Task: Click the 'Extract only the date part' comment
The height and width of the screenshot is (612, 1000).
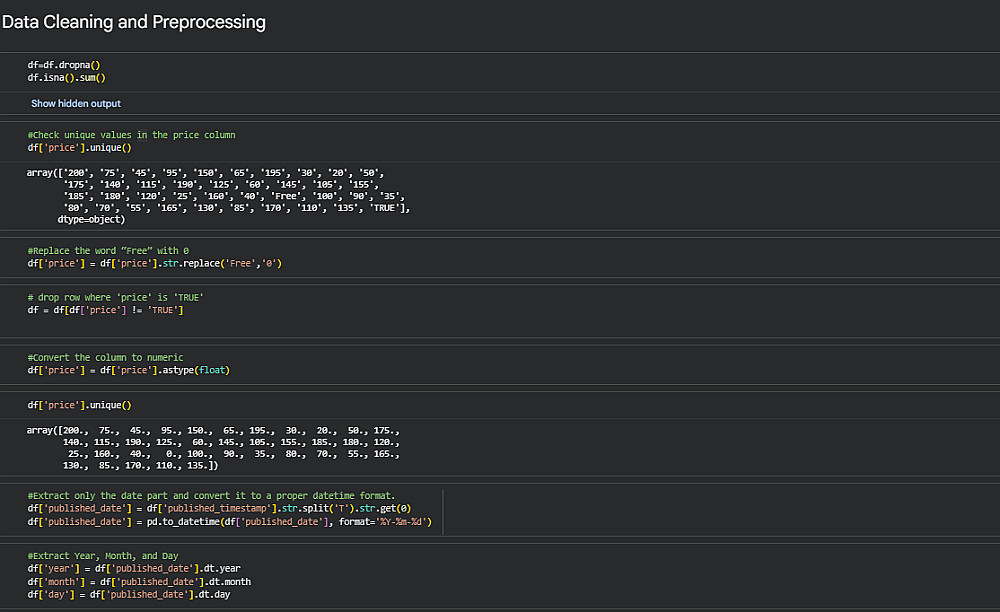Action: pos(211,496)
